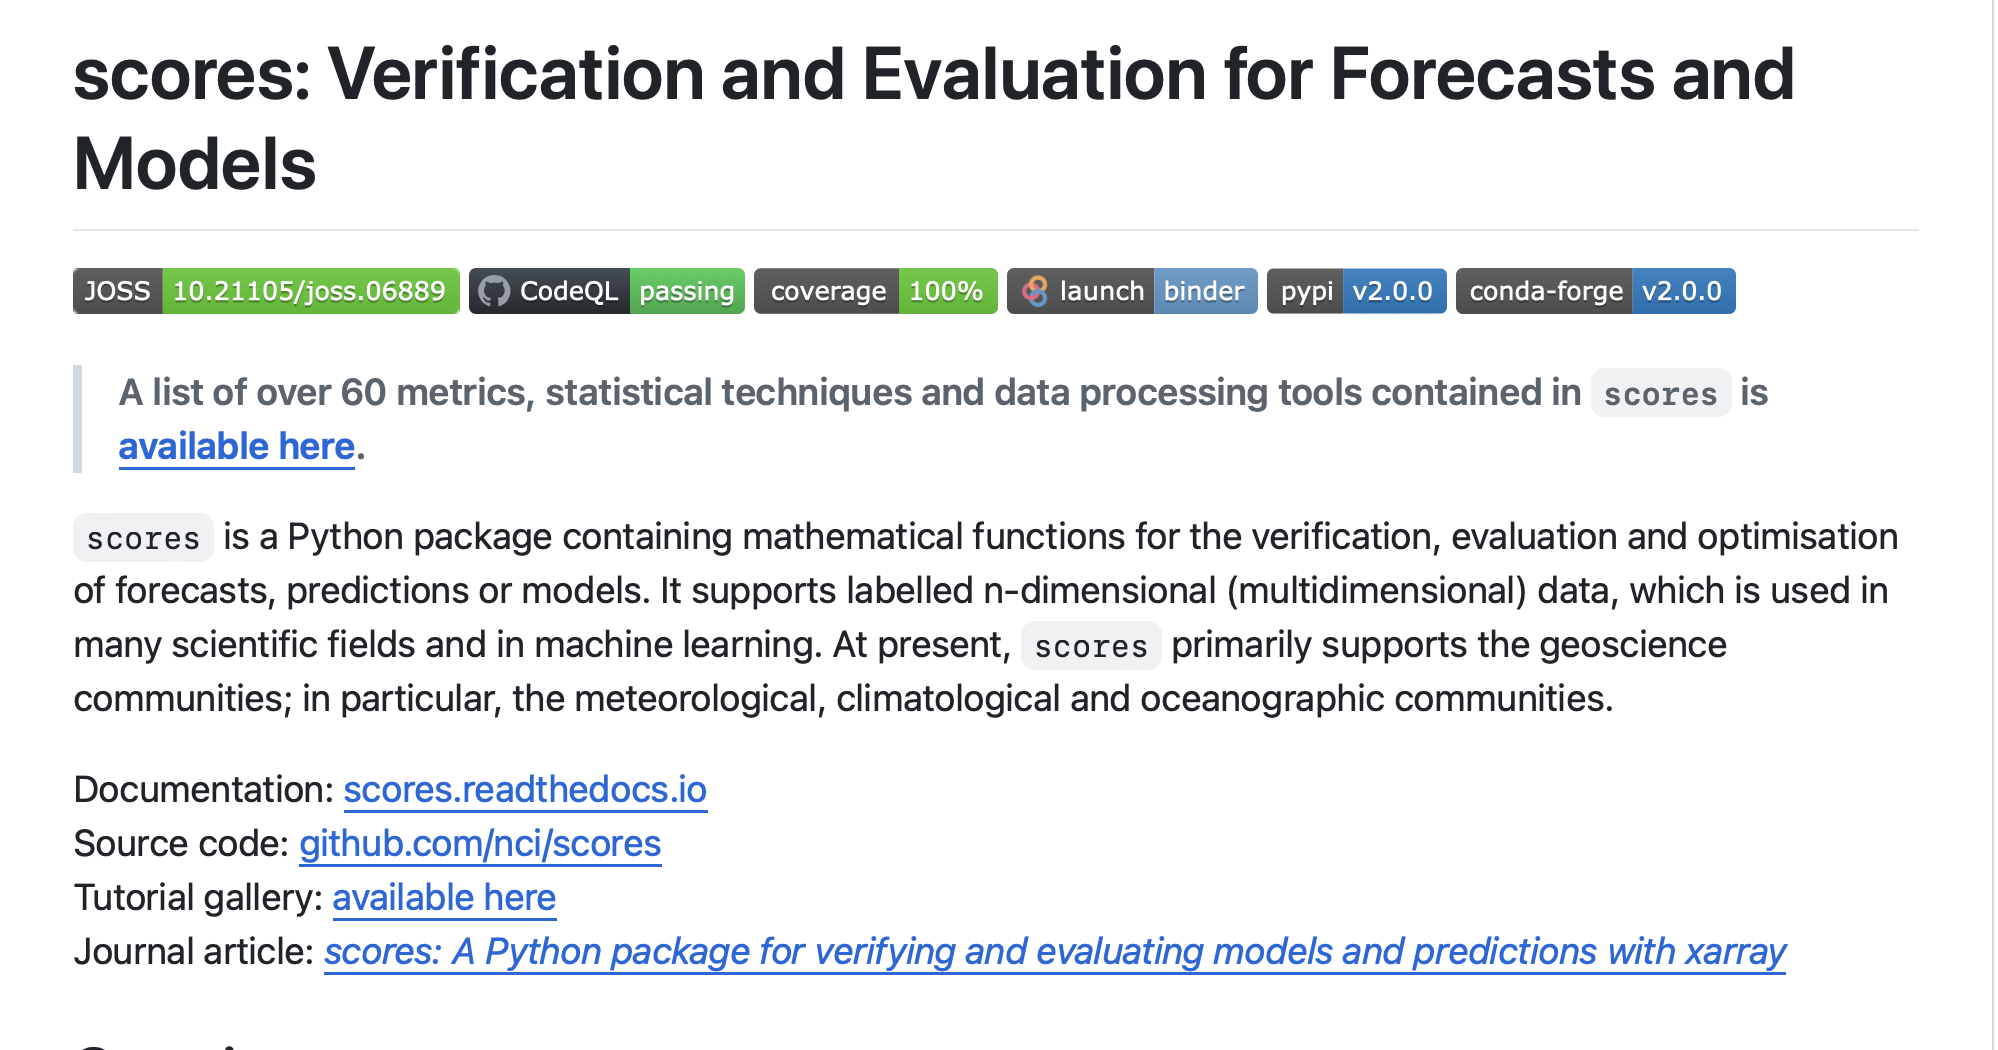Click the Binder logo icon in launch badge

1035,291
